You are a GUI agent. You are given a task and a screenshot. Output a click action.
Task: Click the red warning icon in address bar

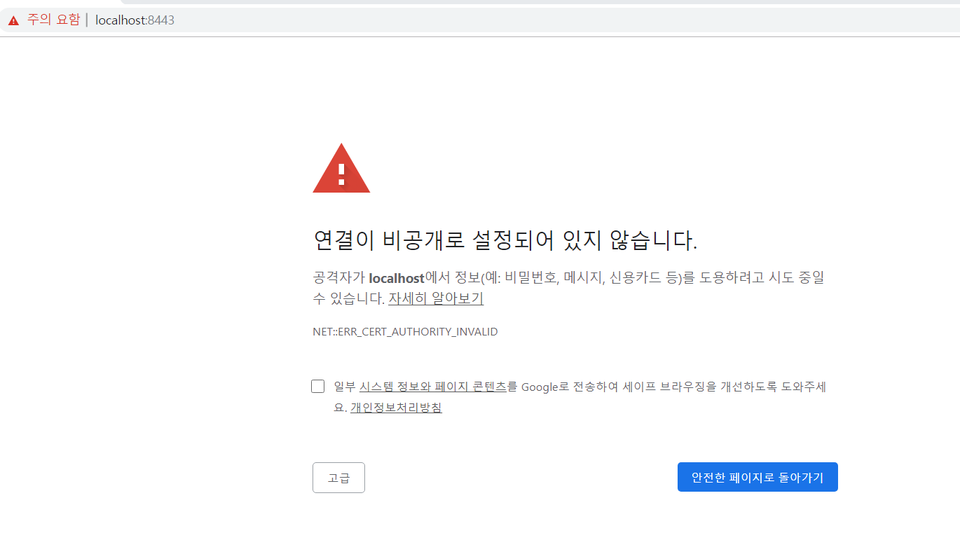(13, 21)
